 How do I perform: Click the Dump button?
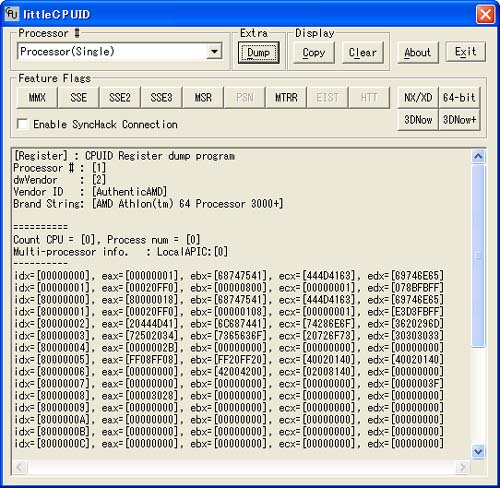[258, 52]
